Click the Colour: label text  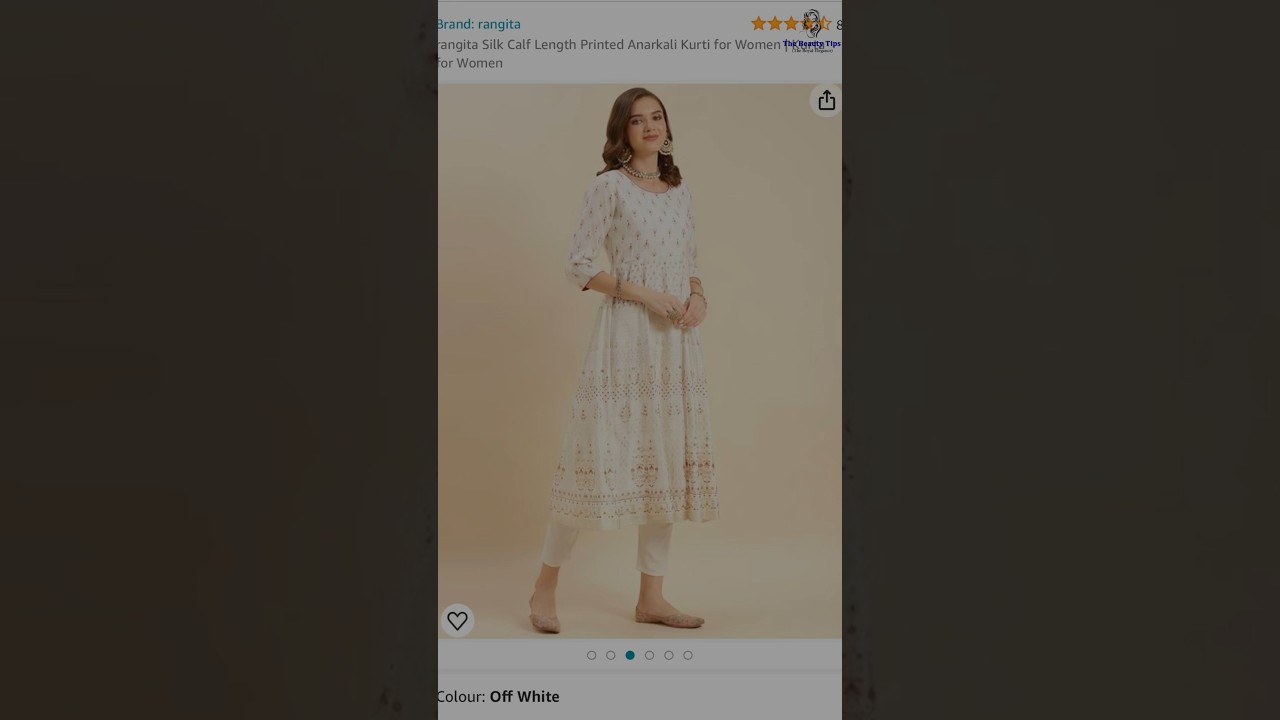coord(461,696)
